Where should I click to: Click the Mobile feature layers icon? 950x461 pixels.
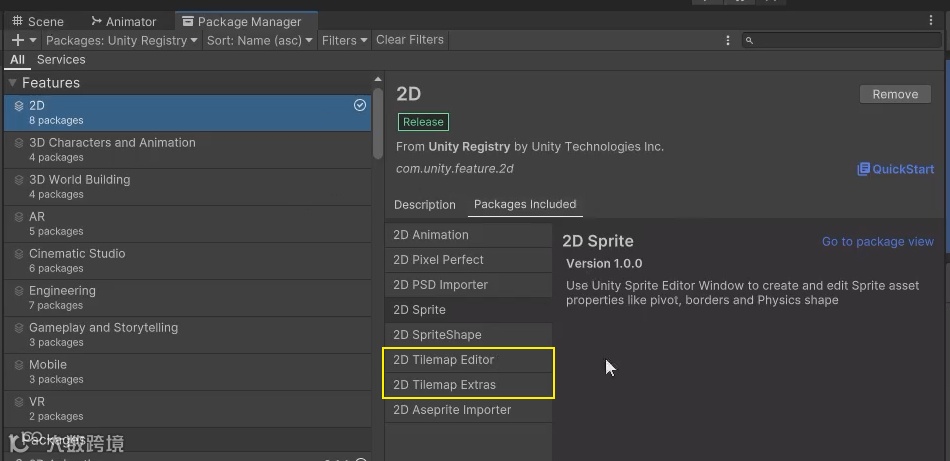coord(19,365)
